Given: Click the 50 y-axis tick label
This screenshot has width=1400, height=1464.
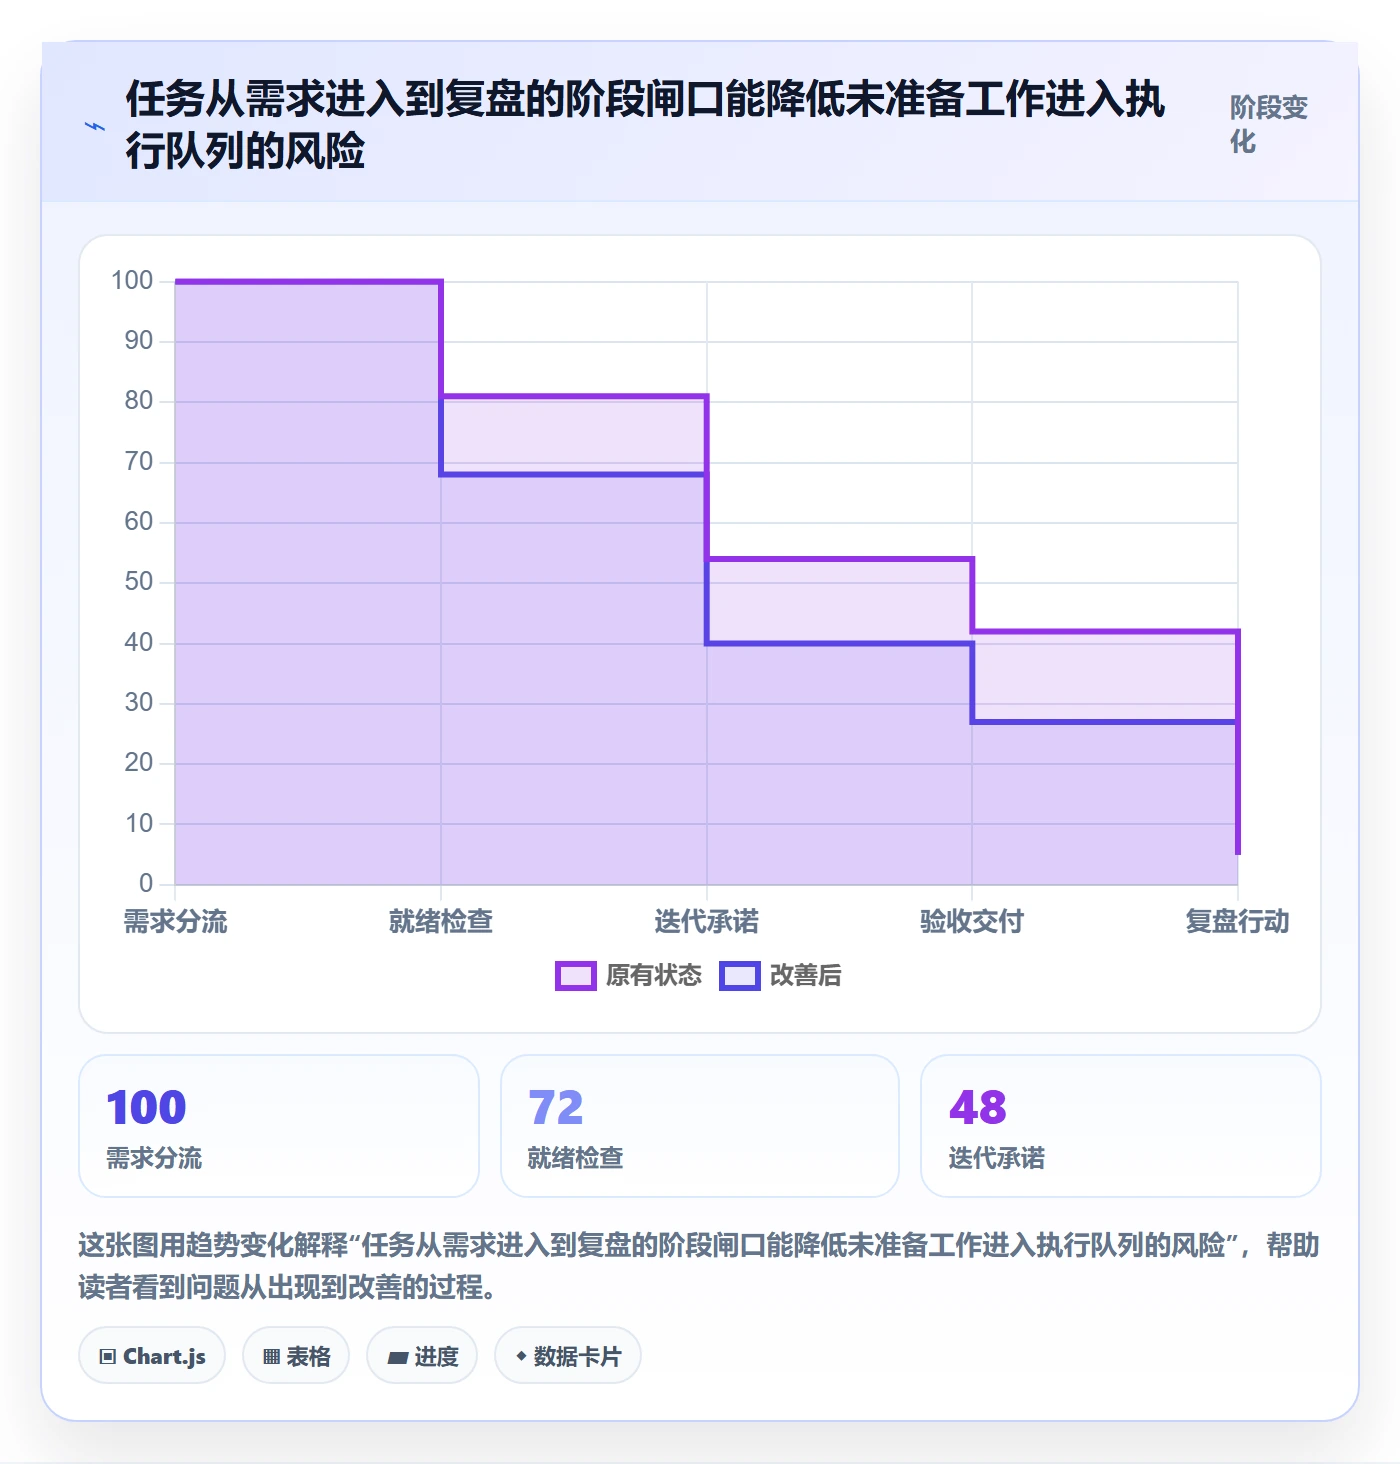Looking at the screenshot, I should coord(139,582).
